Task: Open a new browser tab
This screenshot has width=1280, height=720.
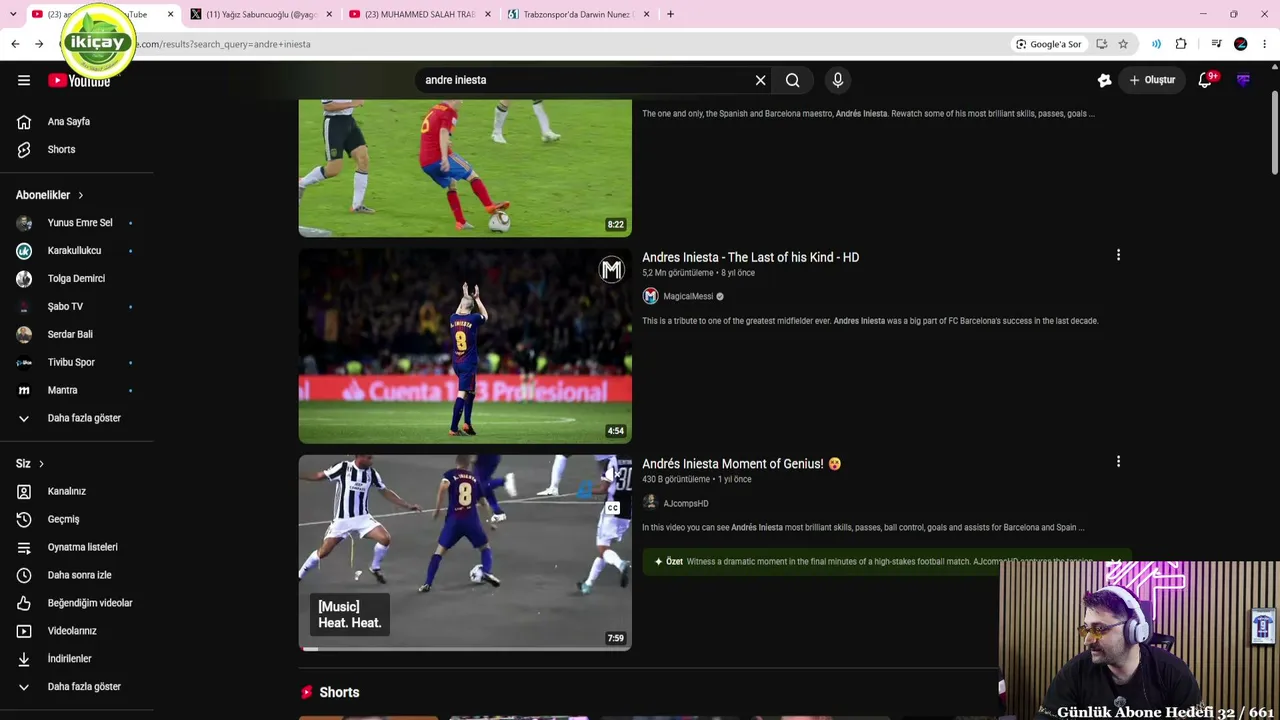Action: [x=670, y=14]
